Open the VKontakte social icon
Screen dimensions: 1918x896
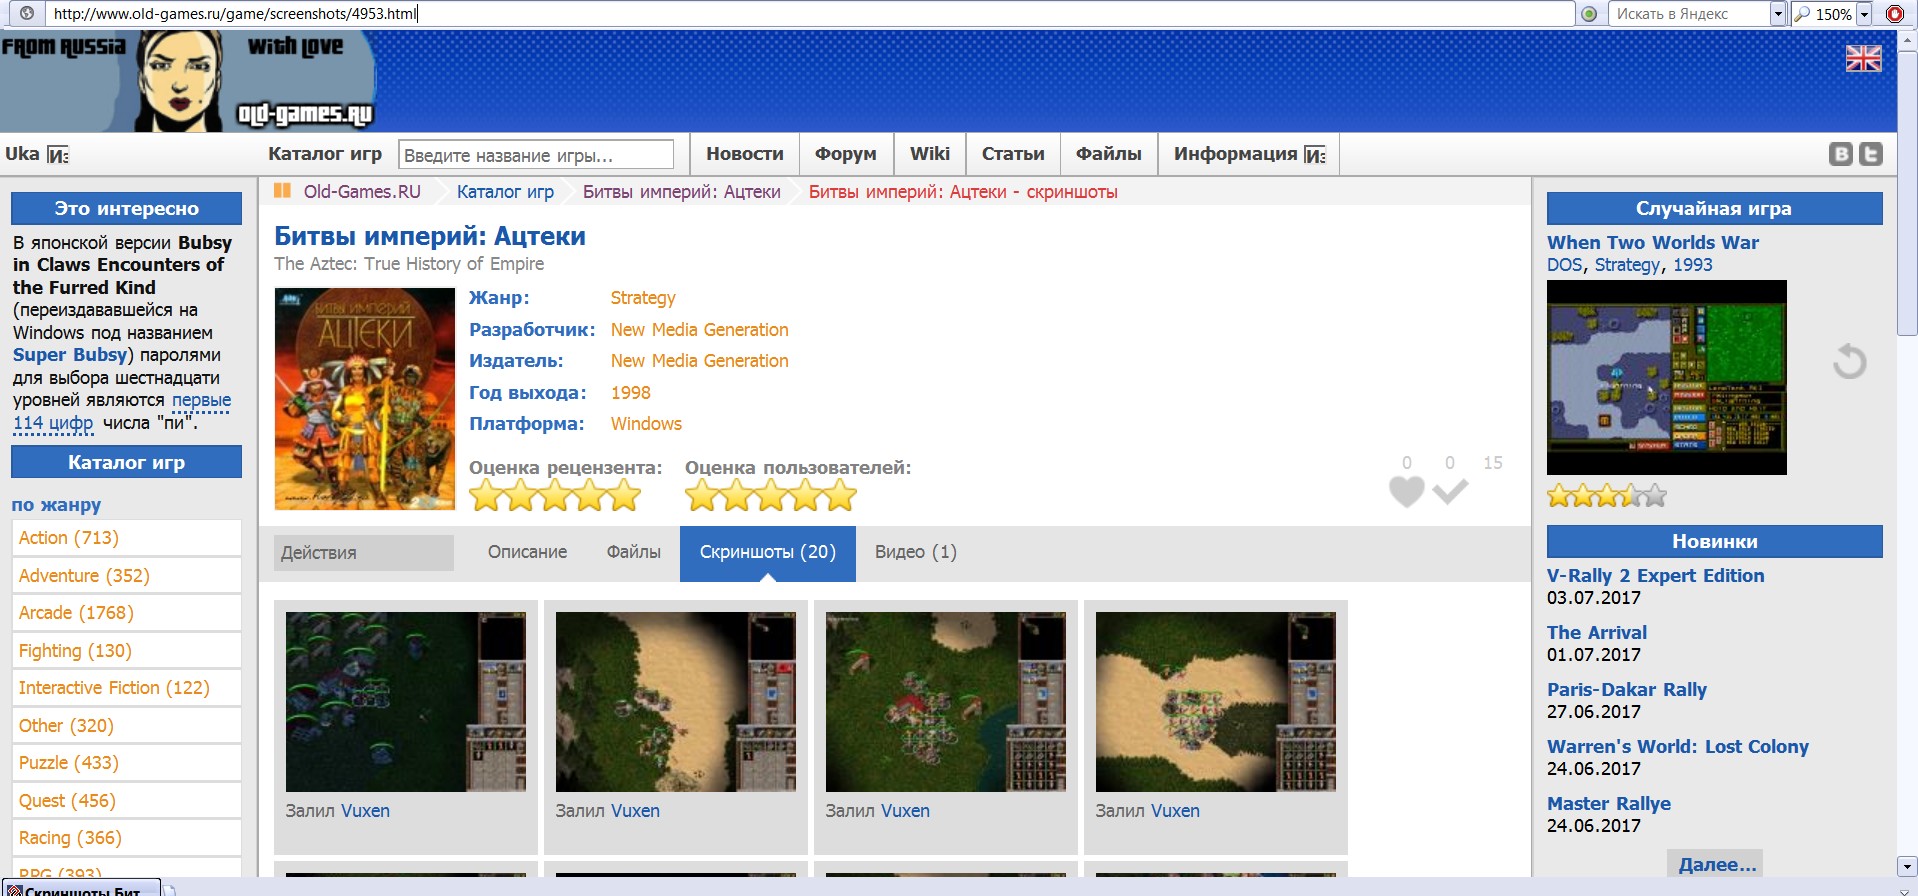tap(1840, 154)
